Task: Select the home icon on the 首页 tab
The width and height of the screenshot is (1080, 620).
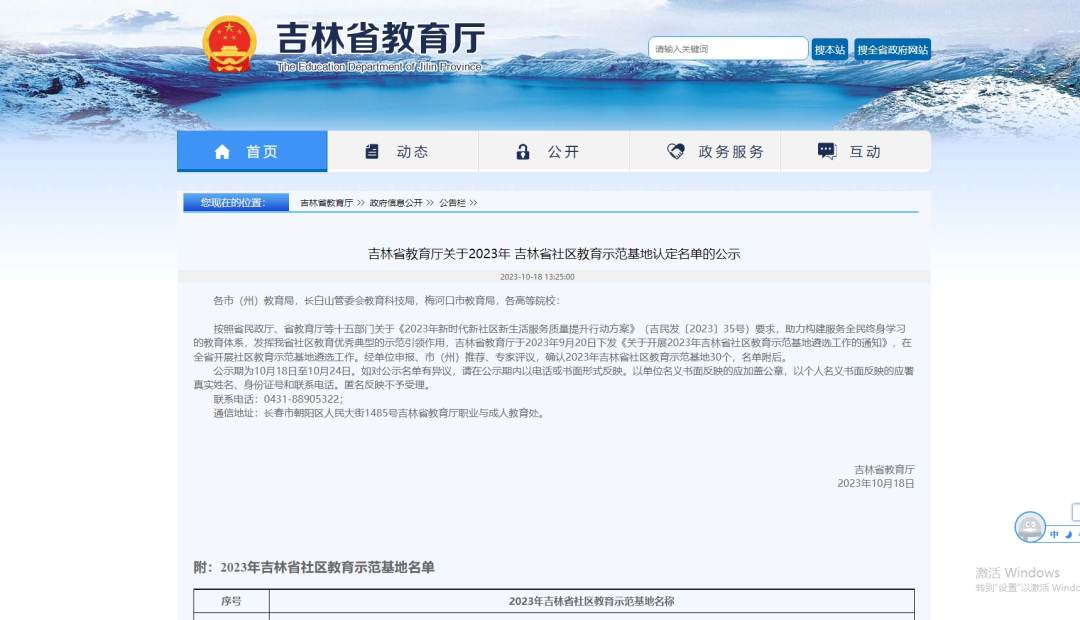Action: pos(221,150)
